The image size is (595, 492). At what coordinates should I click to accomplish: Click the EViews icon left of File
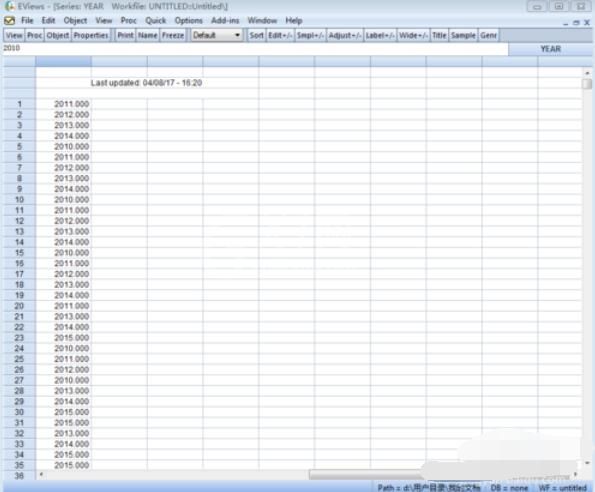pyautogui.click(x=9, y=20)
